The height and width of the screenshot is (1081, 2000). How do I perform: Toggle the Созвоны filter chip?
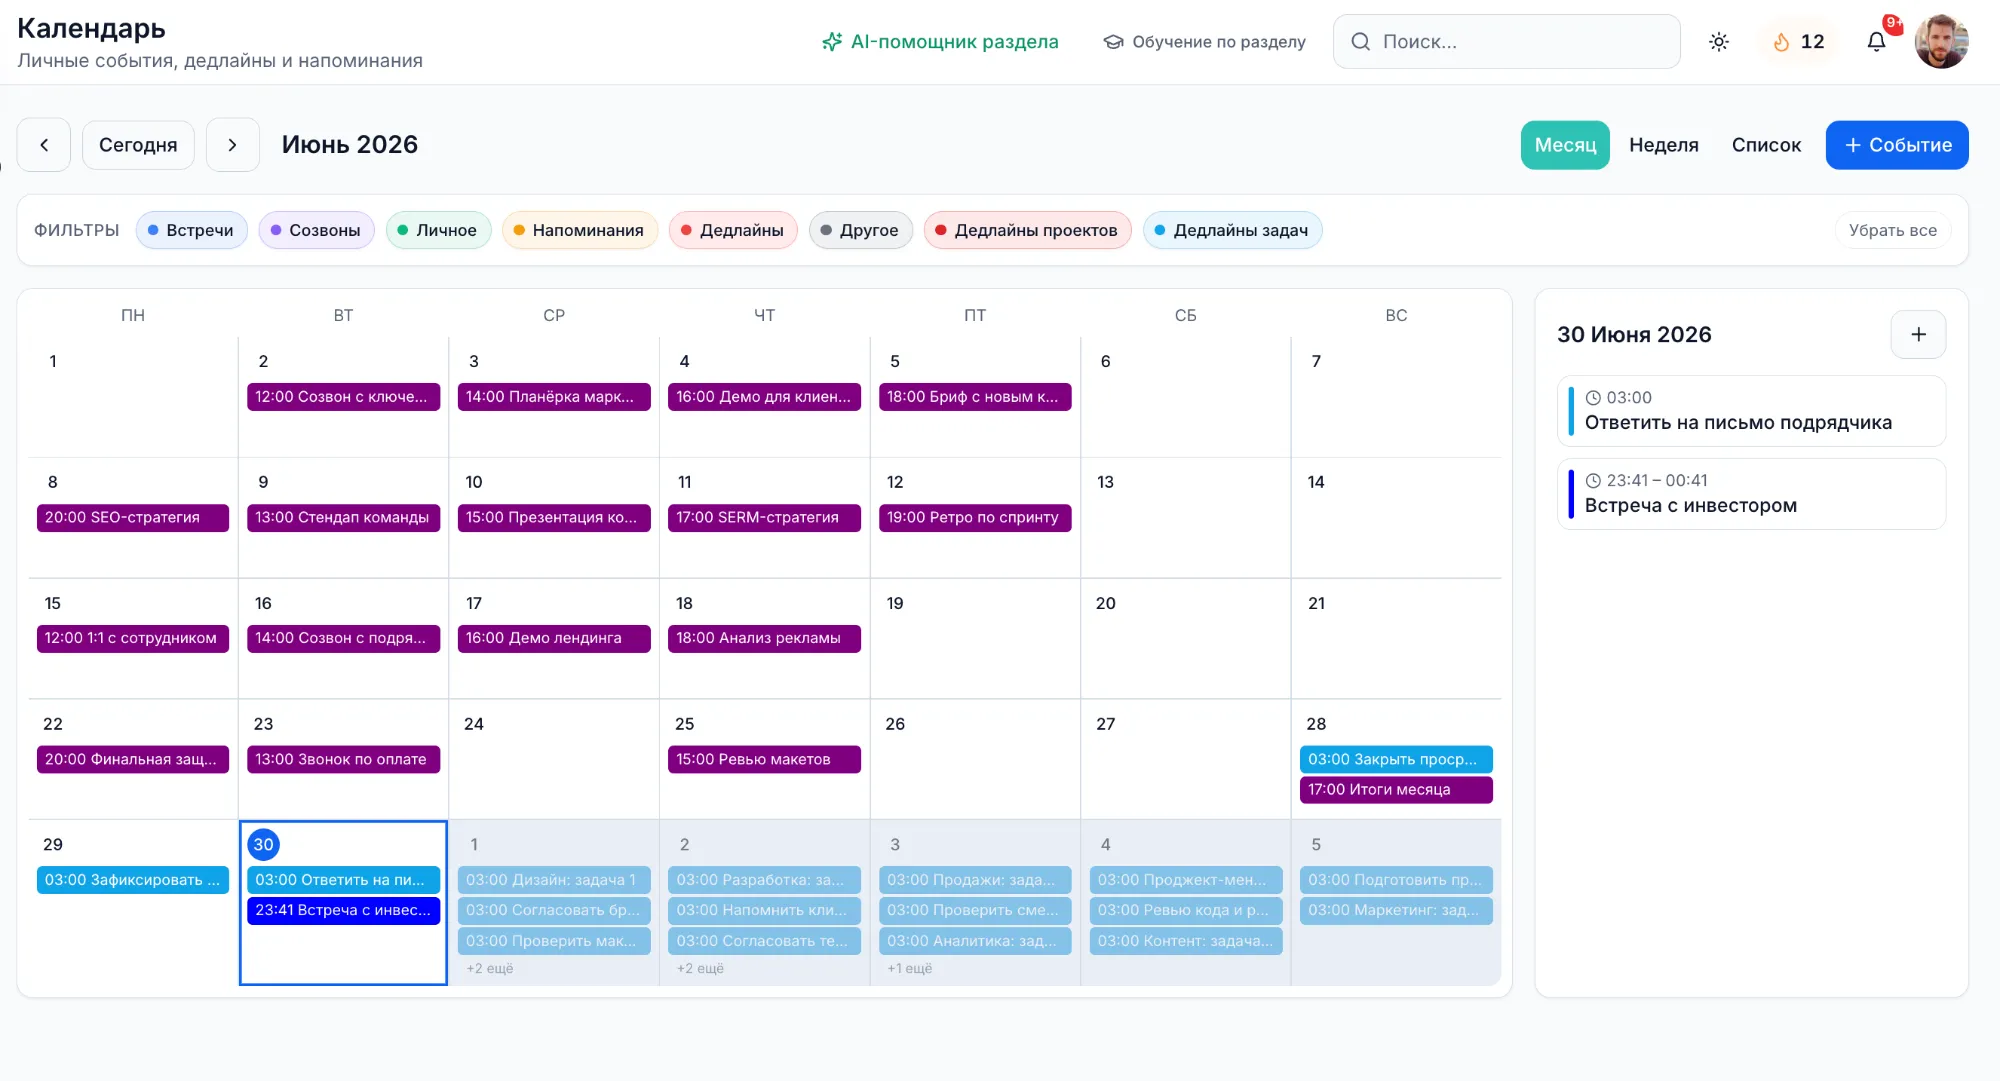coord(316,230)
